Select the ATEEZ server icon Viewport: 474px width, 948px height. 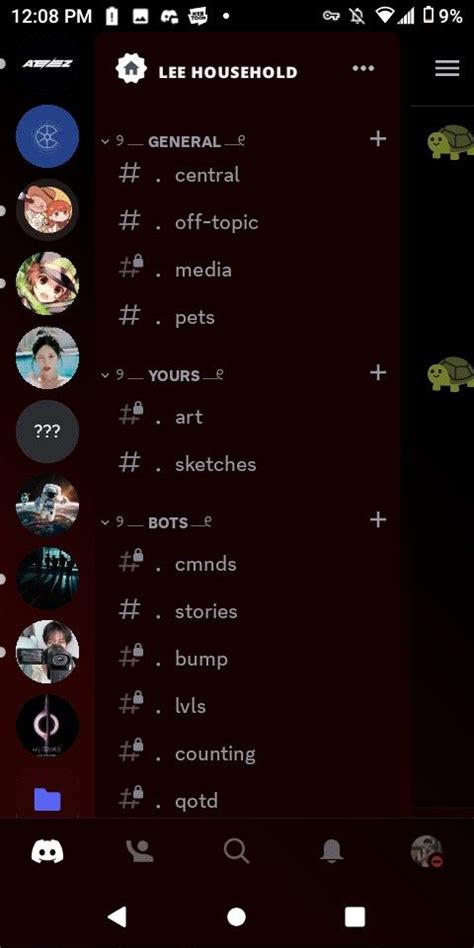[47, 63]
